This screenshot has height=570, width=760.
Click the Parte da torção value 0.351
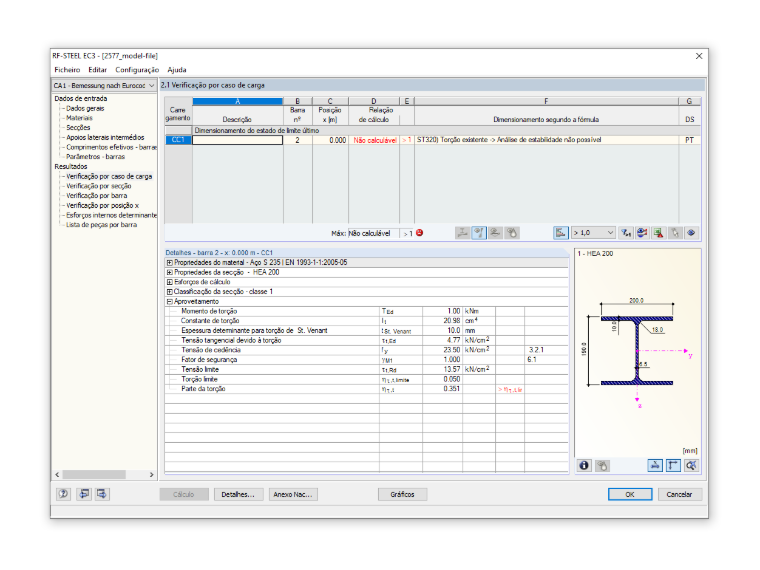(443, 389)
